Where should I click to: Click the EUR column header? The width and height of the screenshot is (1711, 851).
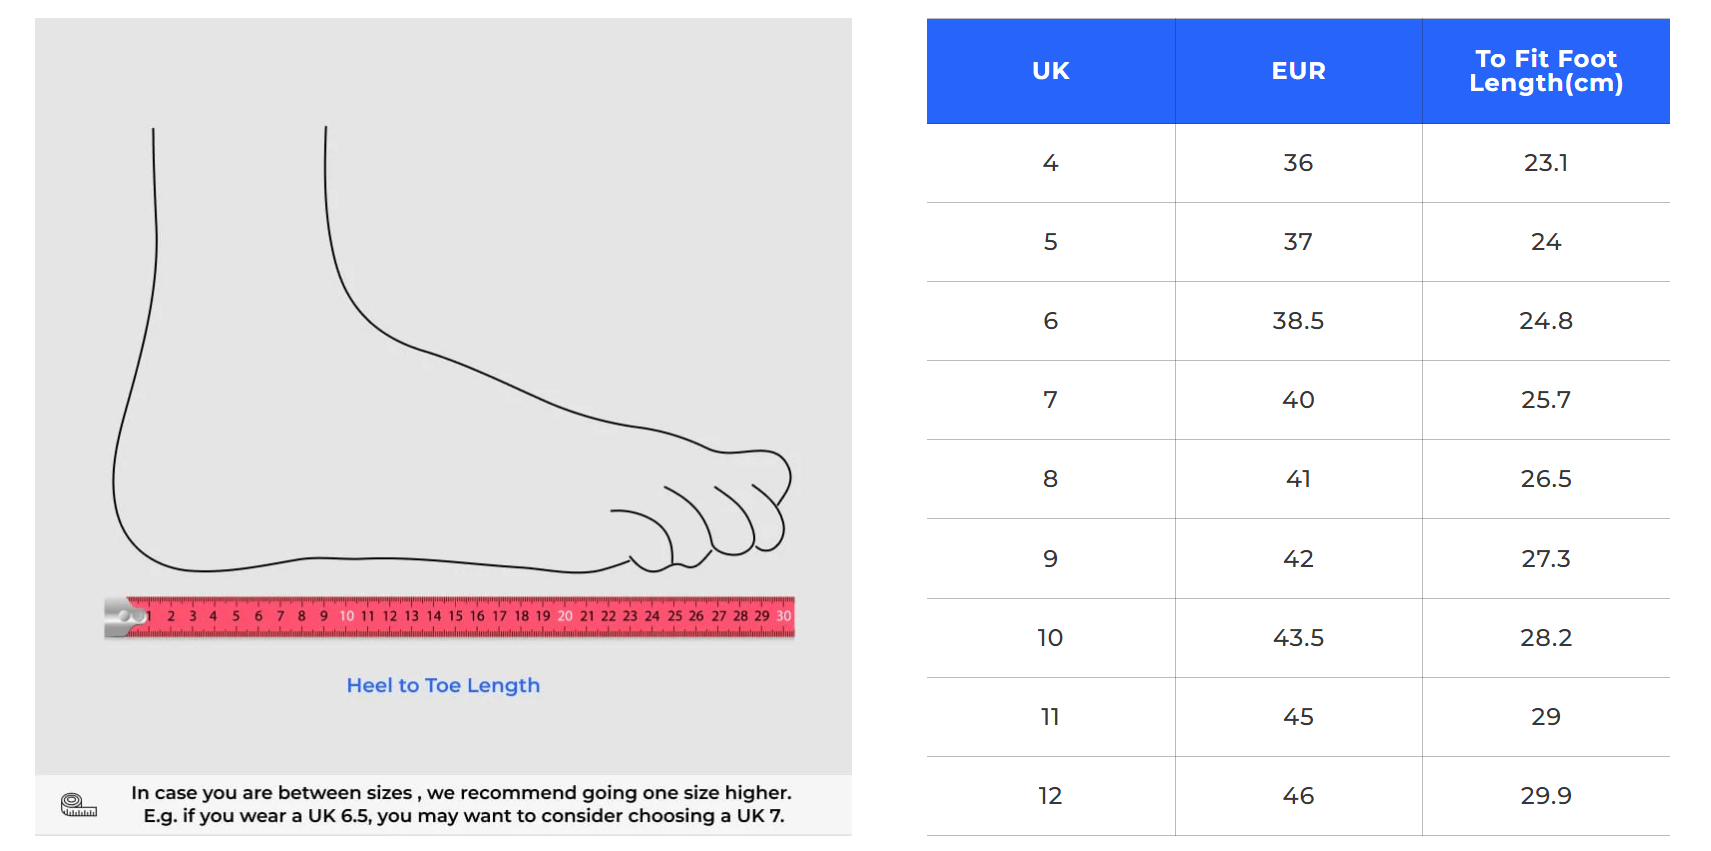1298,71
